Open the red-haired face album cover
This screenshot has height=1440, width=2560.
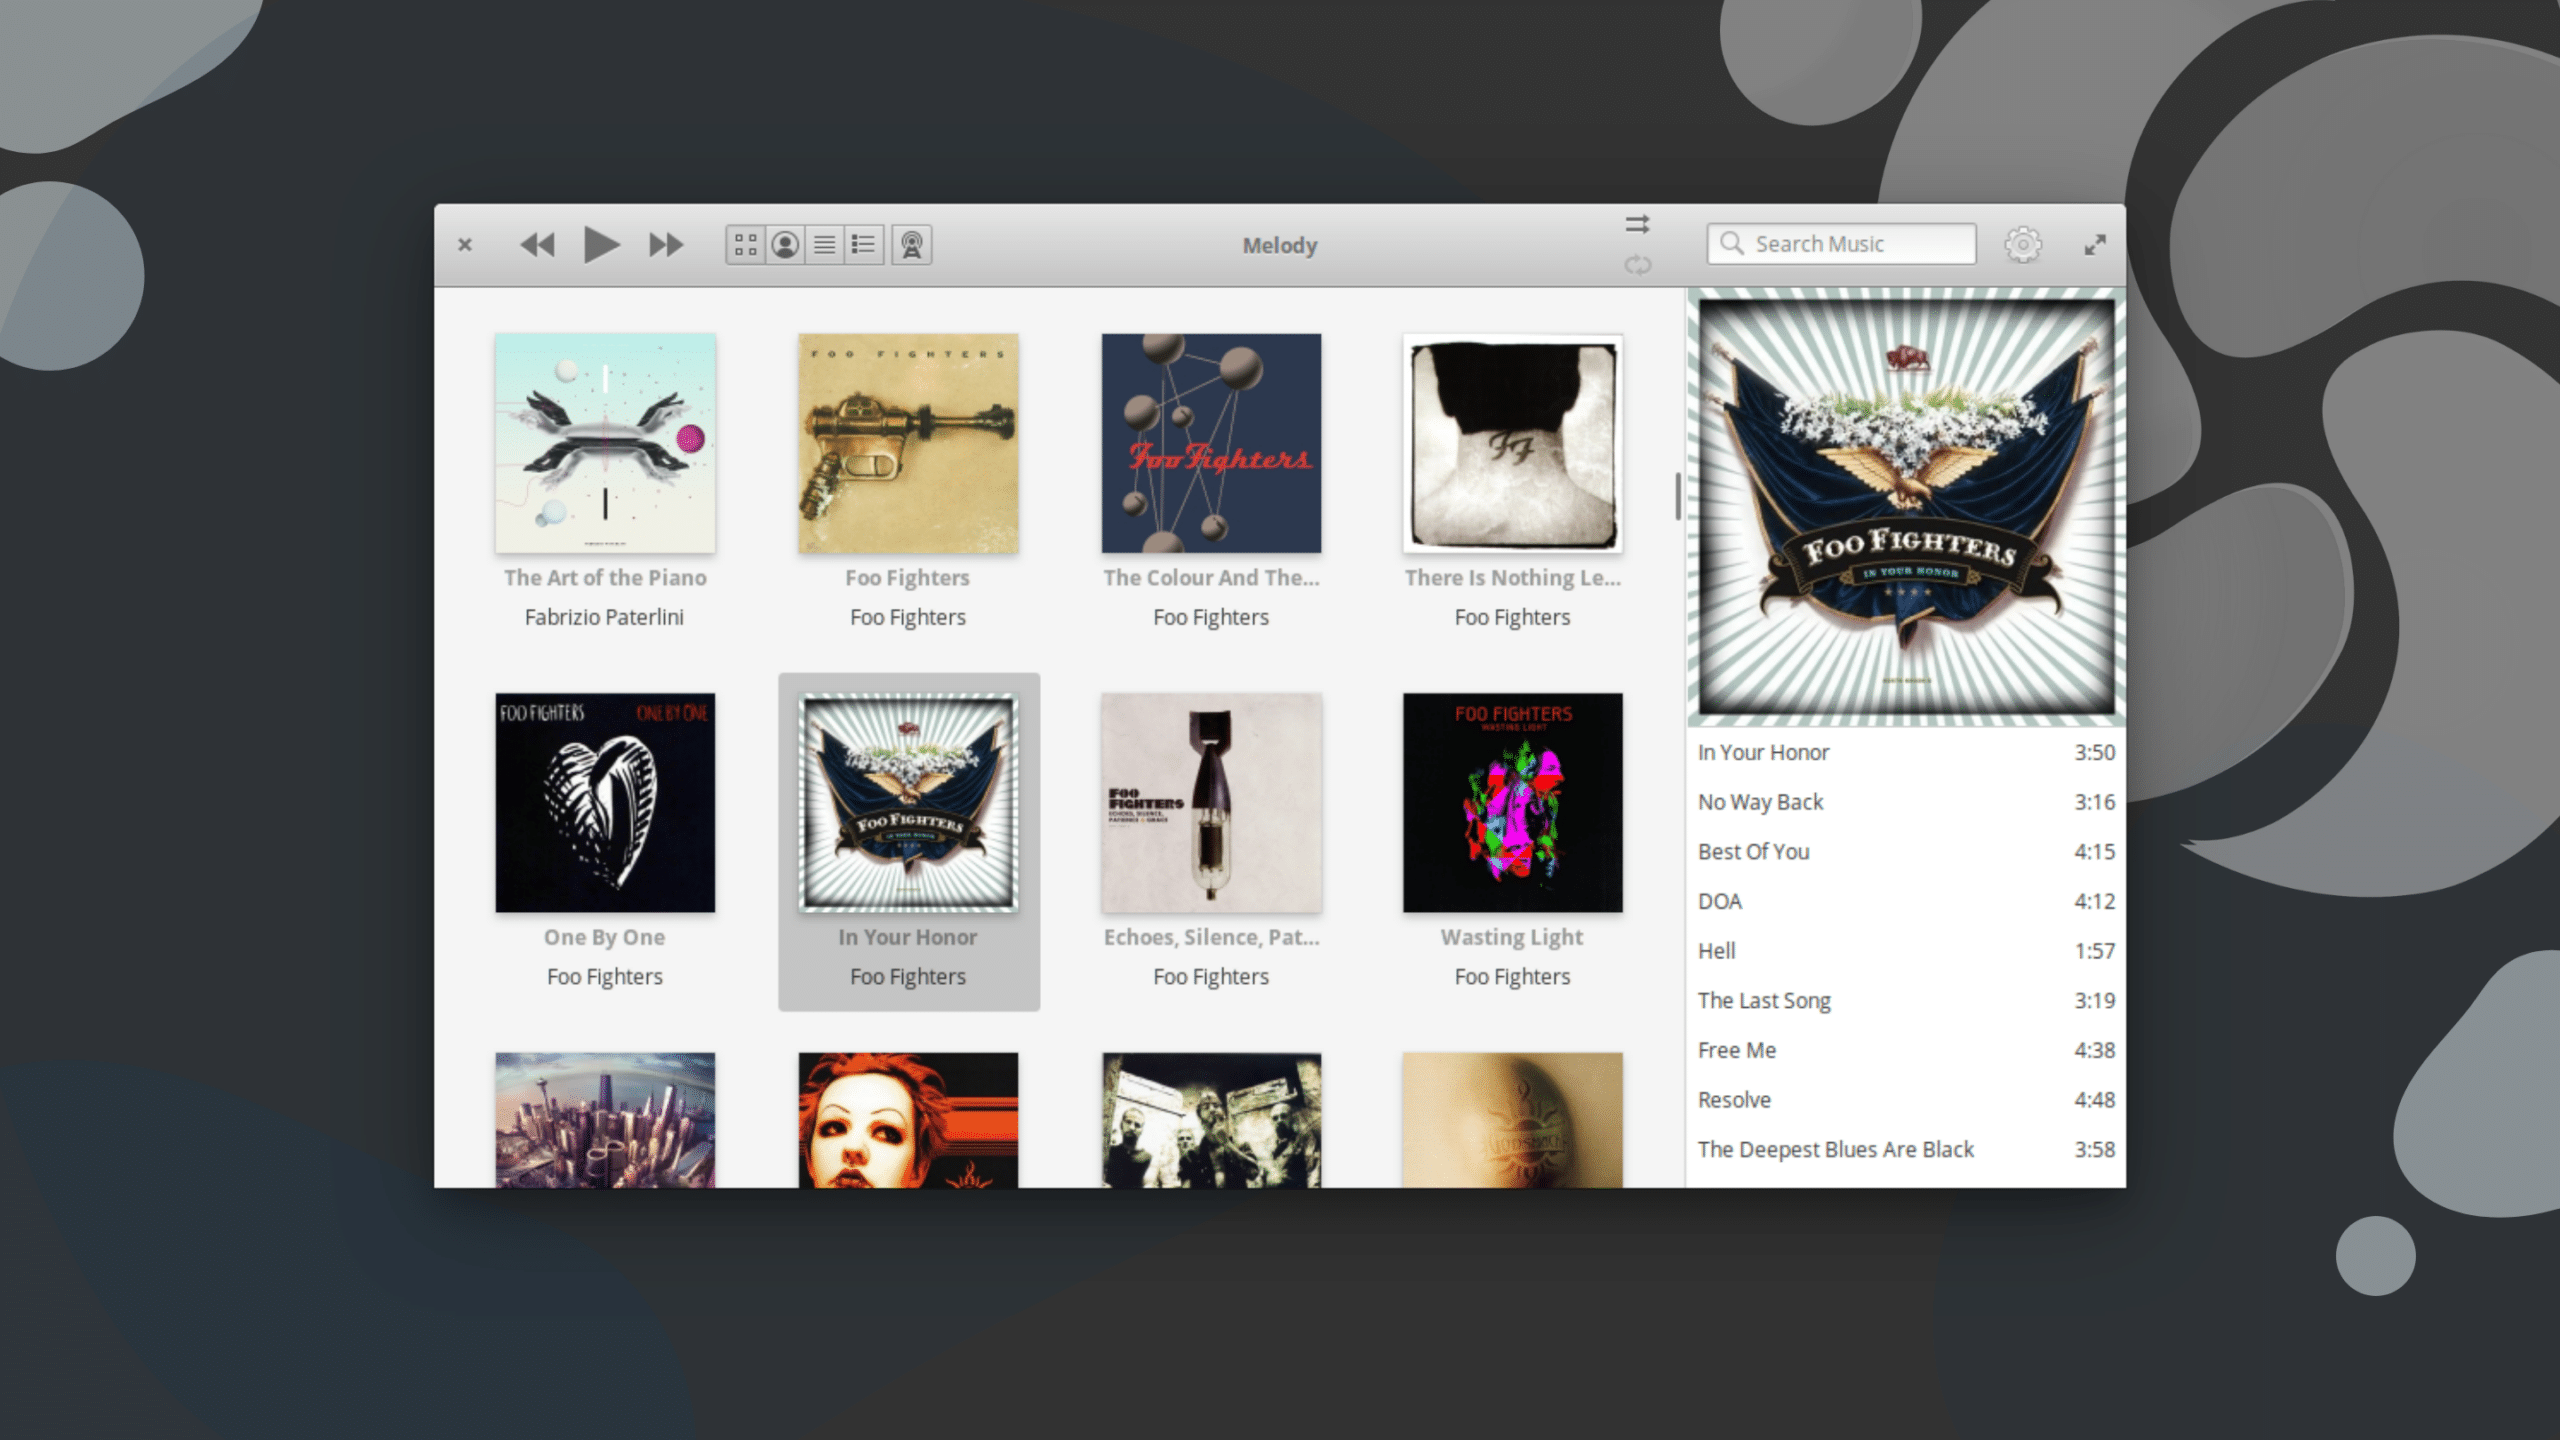pos(908,1120)
